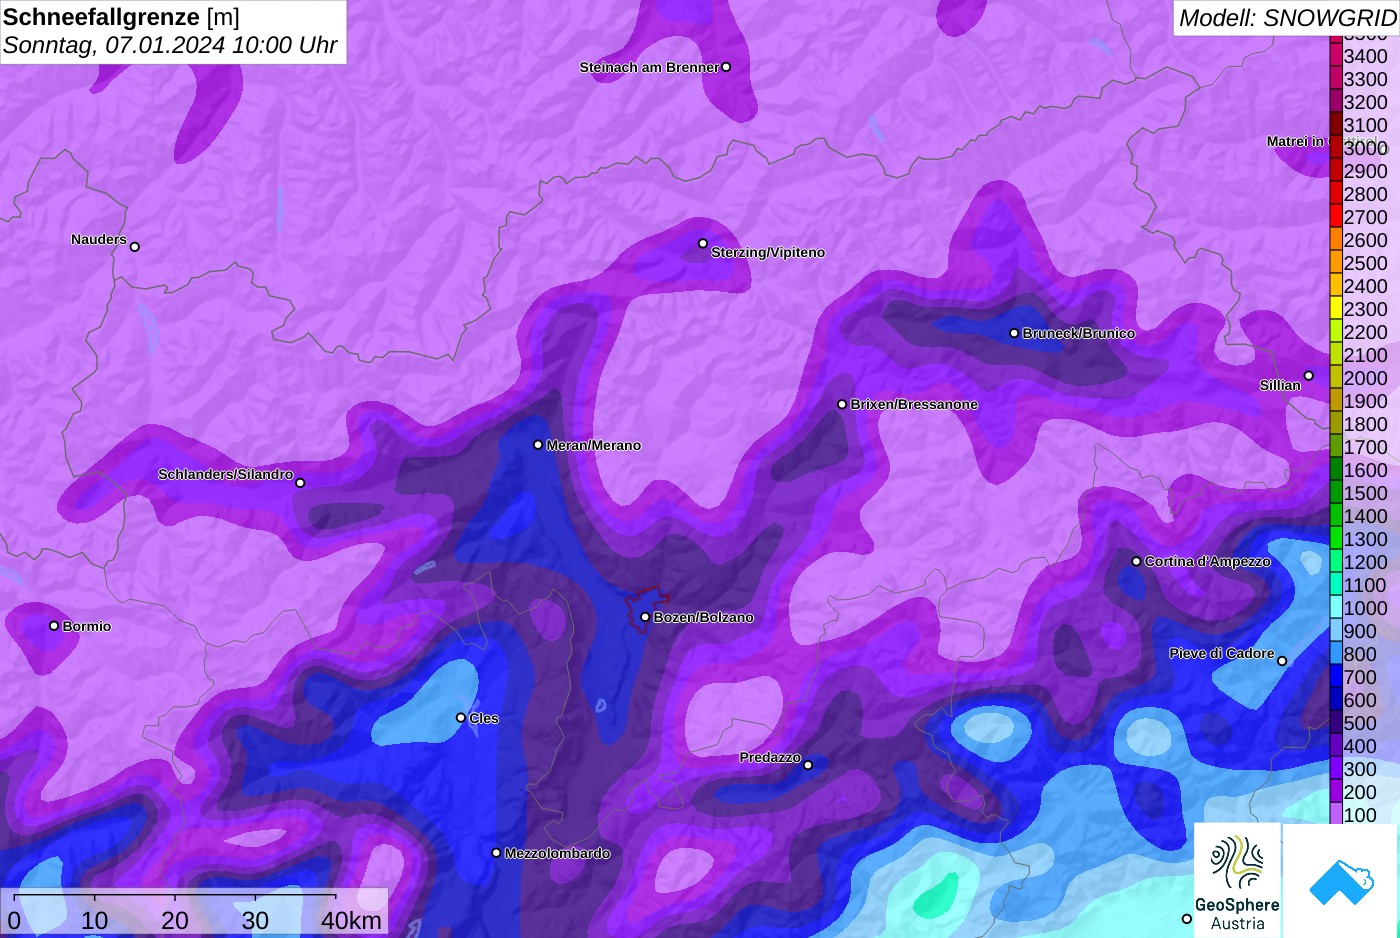Pick the 500 m legend color swatch
1400x938 pixels.
1335,723
